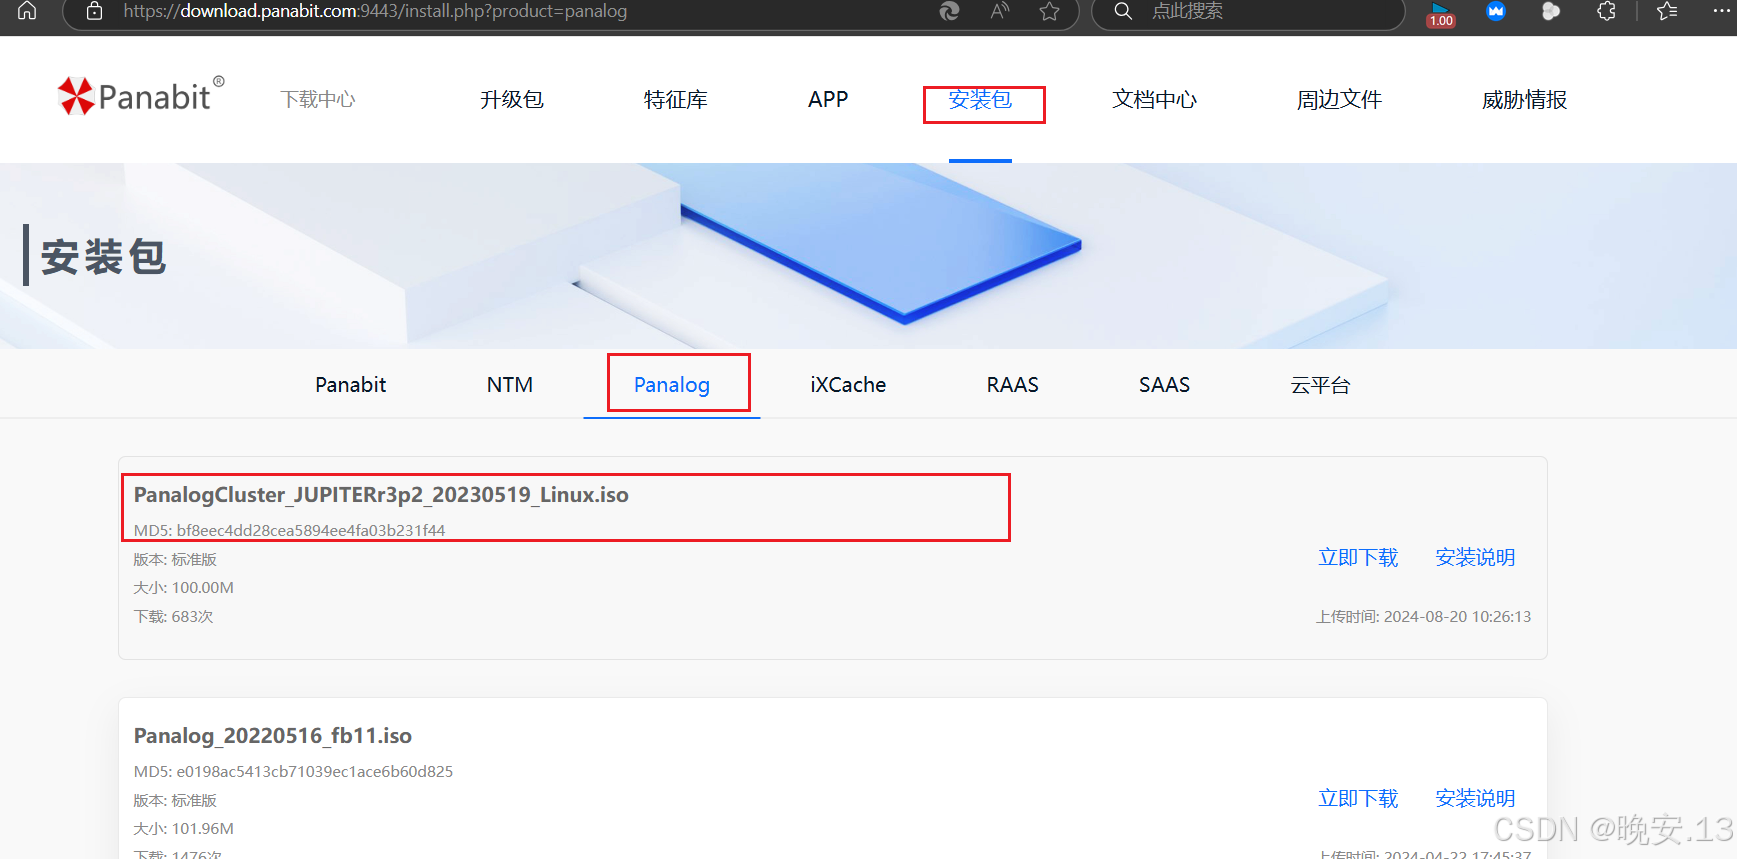Open the 升级包 menu
Screen dimensions: 1737x859
click(511, 99)
